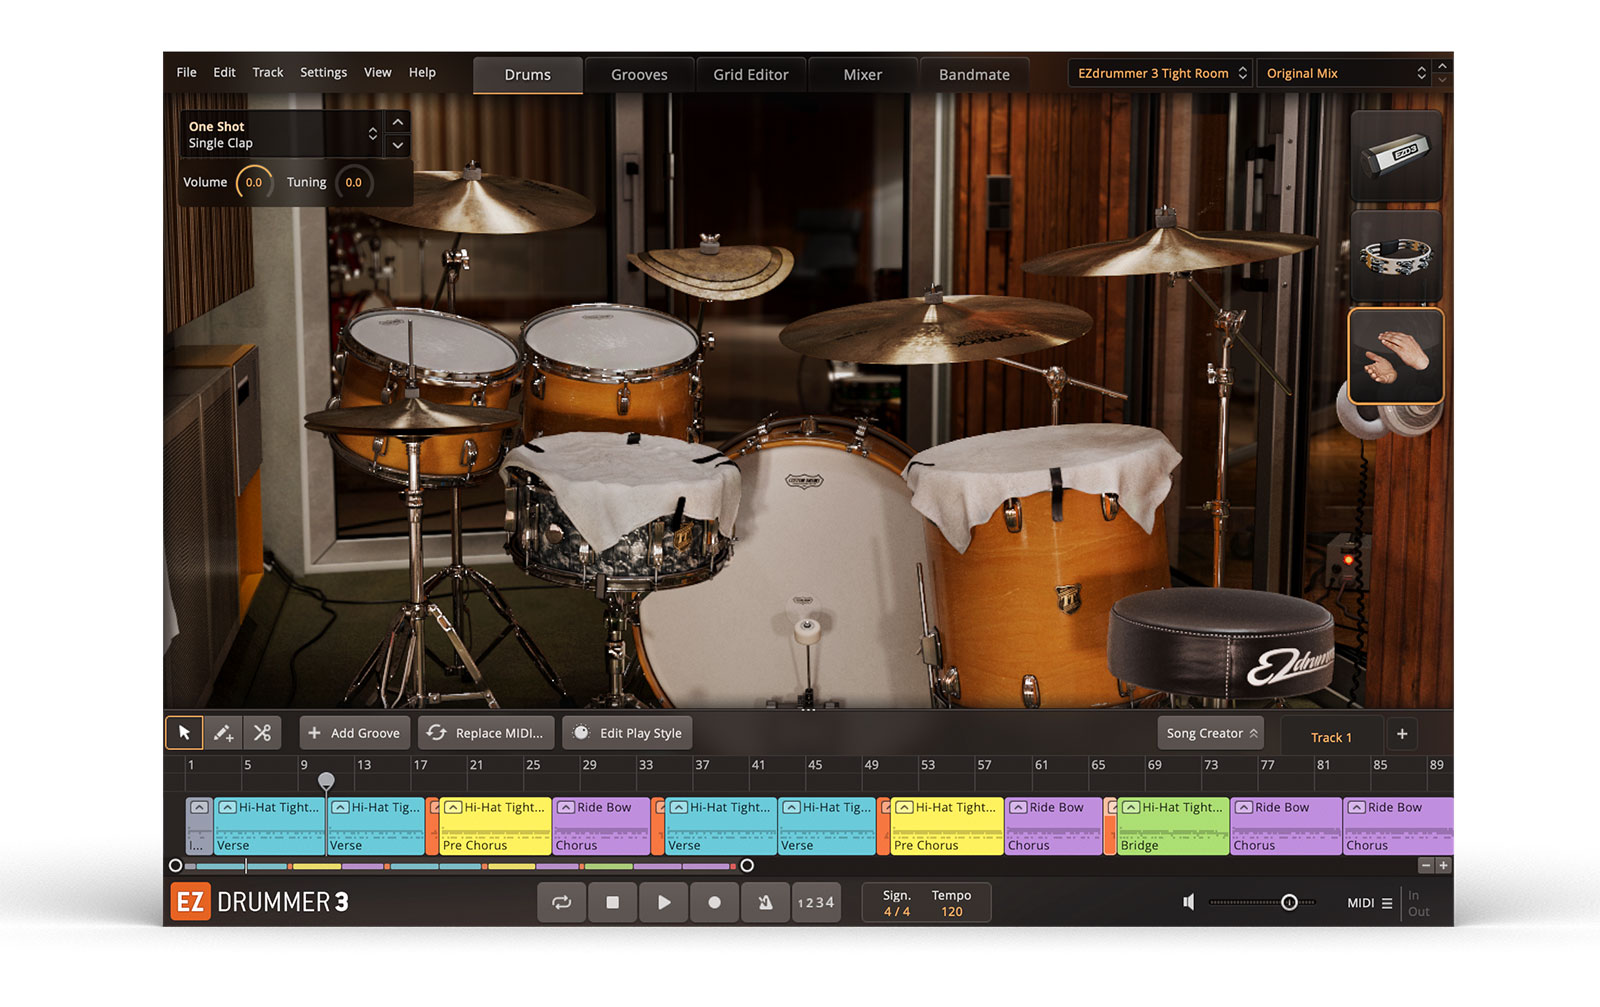Open the Help menu
Image resolution: width=1600 pixels, height=1007 pixels.
pyautogui.click(x=422, y=72)
